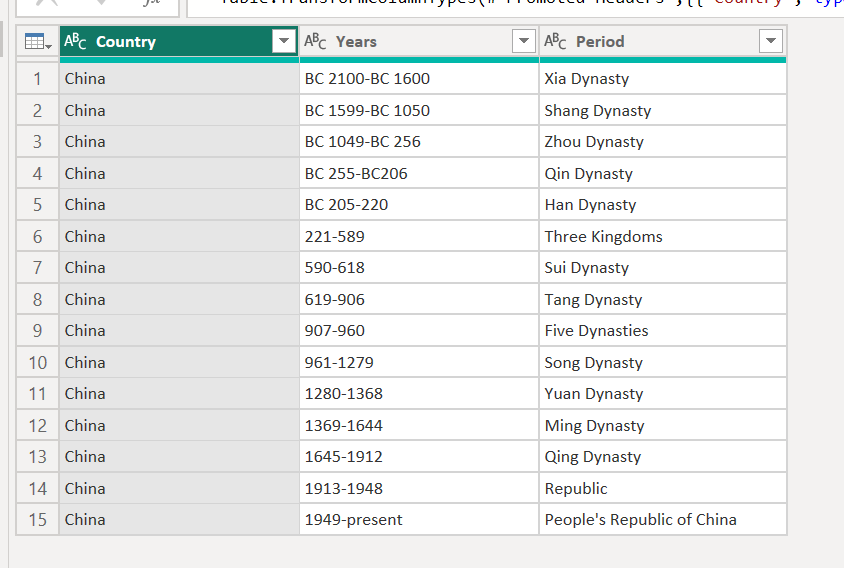Screen dimensions: 844x568
Task: Click the Shang Dynasty cell
Action: [x=663, y=110]
